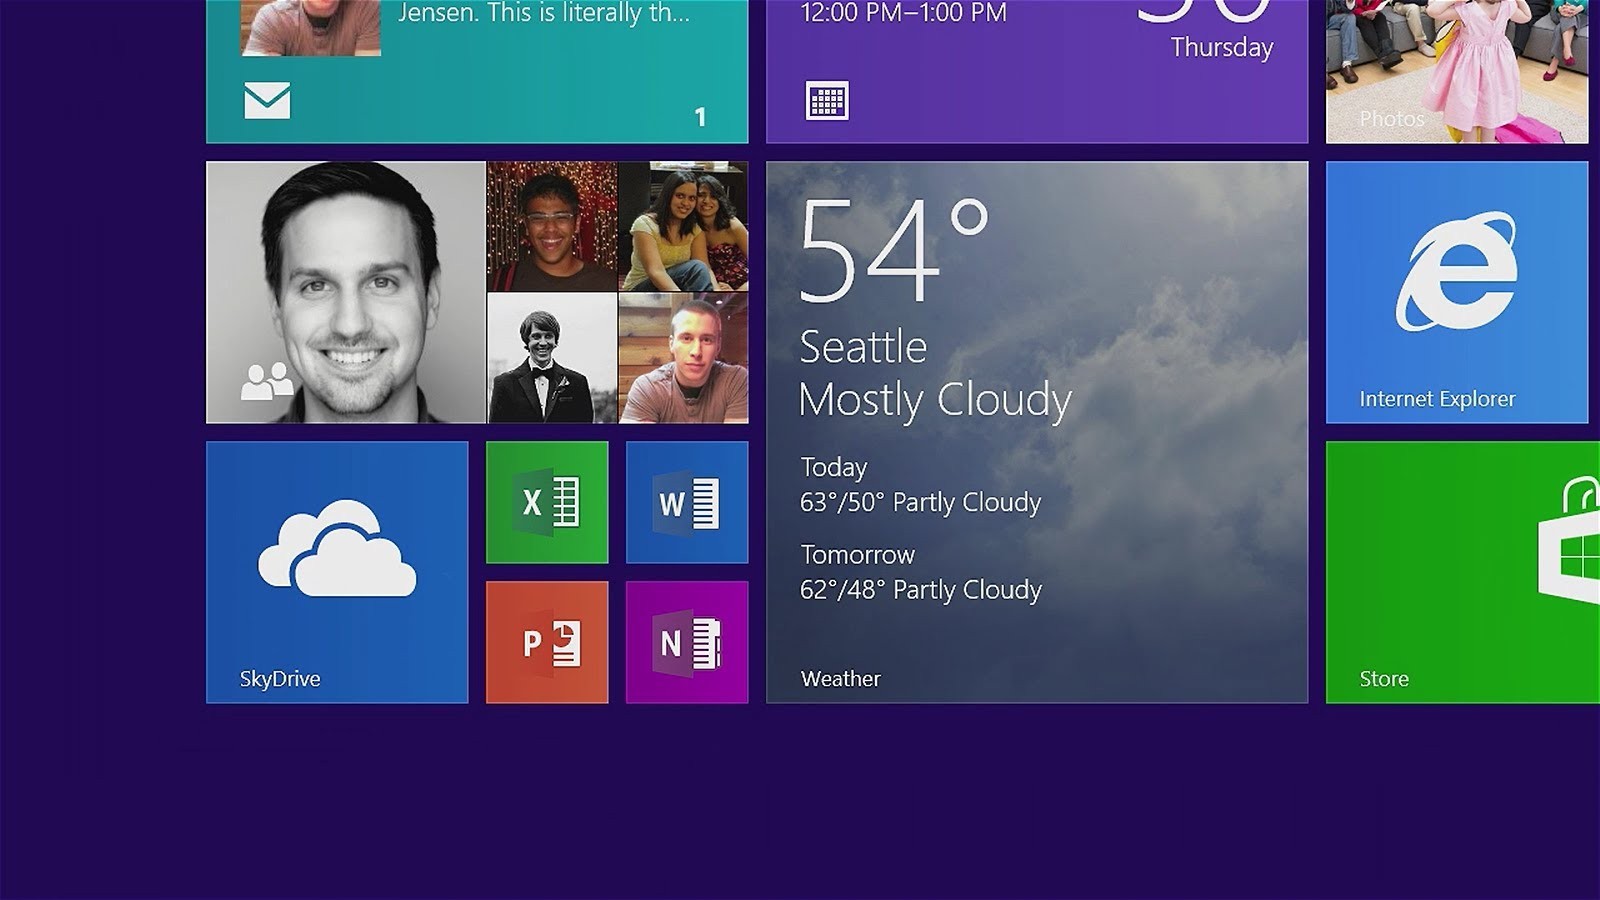Click Tomorrow's 62°/48° forecast
Screen dimensions: 1600x900
tap(920, 590)
